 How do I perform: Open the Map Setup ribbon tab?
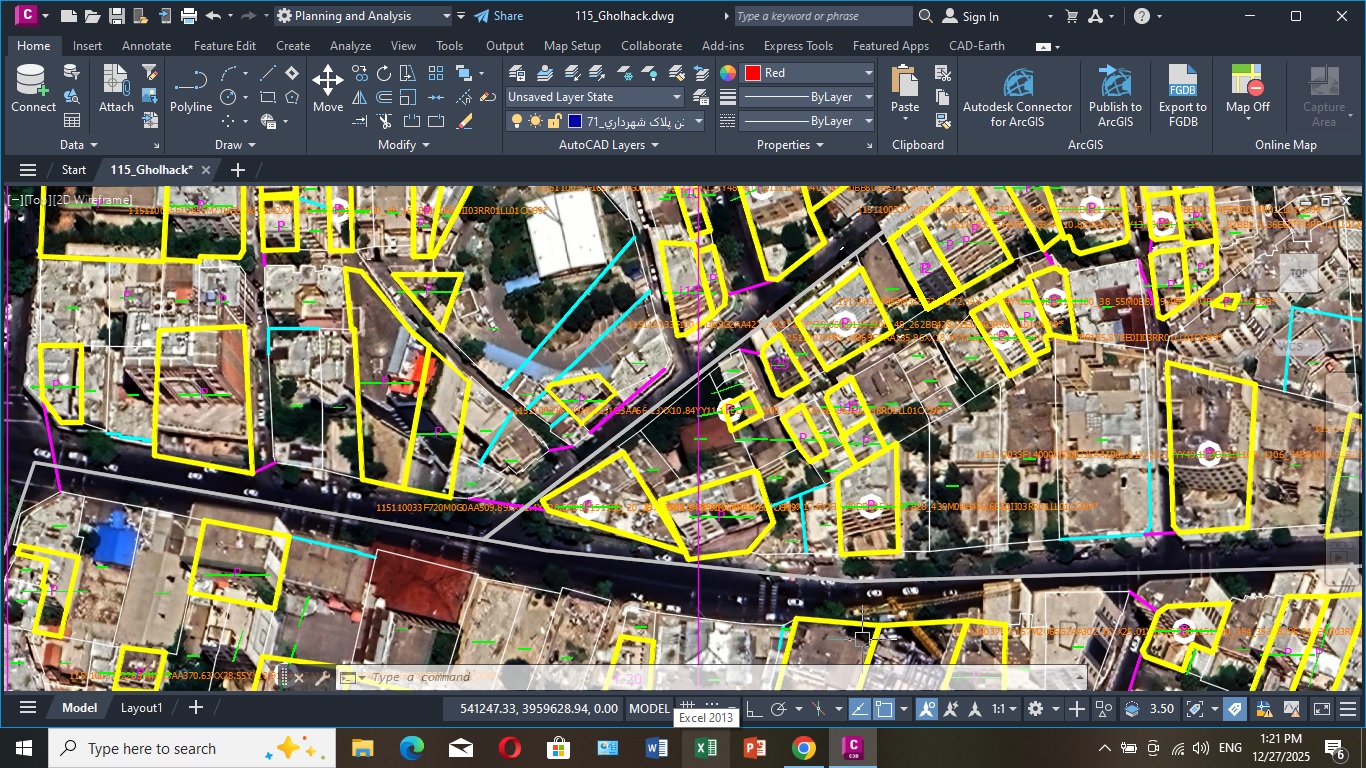(572, 46)
